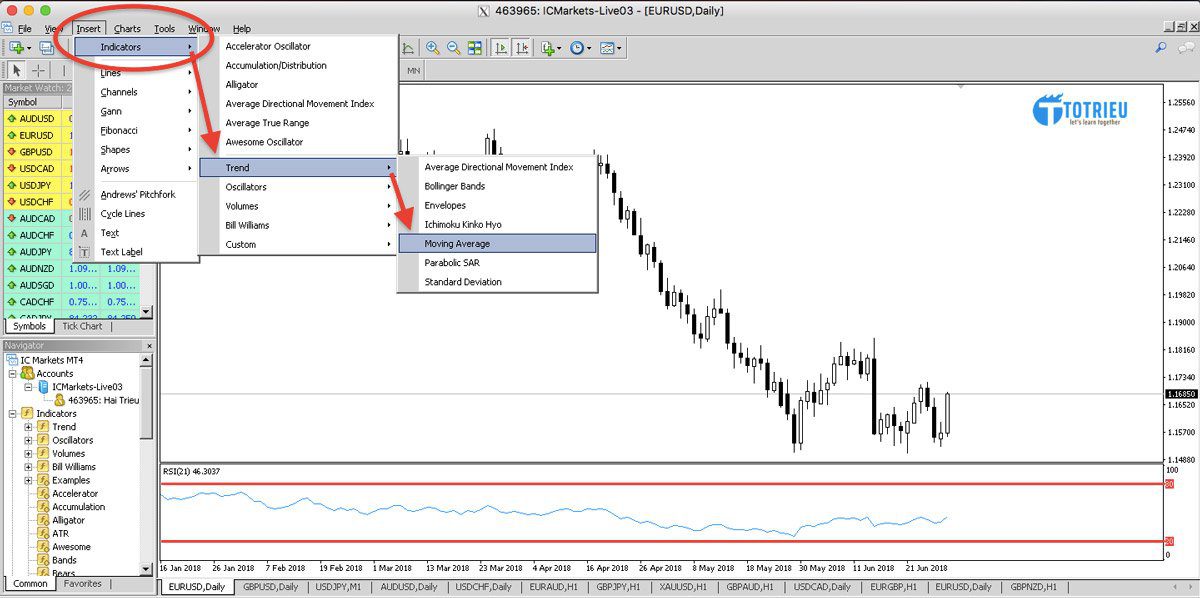Select the cursor arrow tool
Screen dimensions: 1200x598
coord(16,70)
